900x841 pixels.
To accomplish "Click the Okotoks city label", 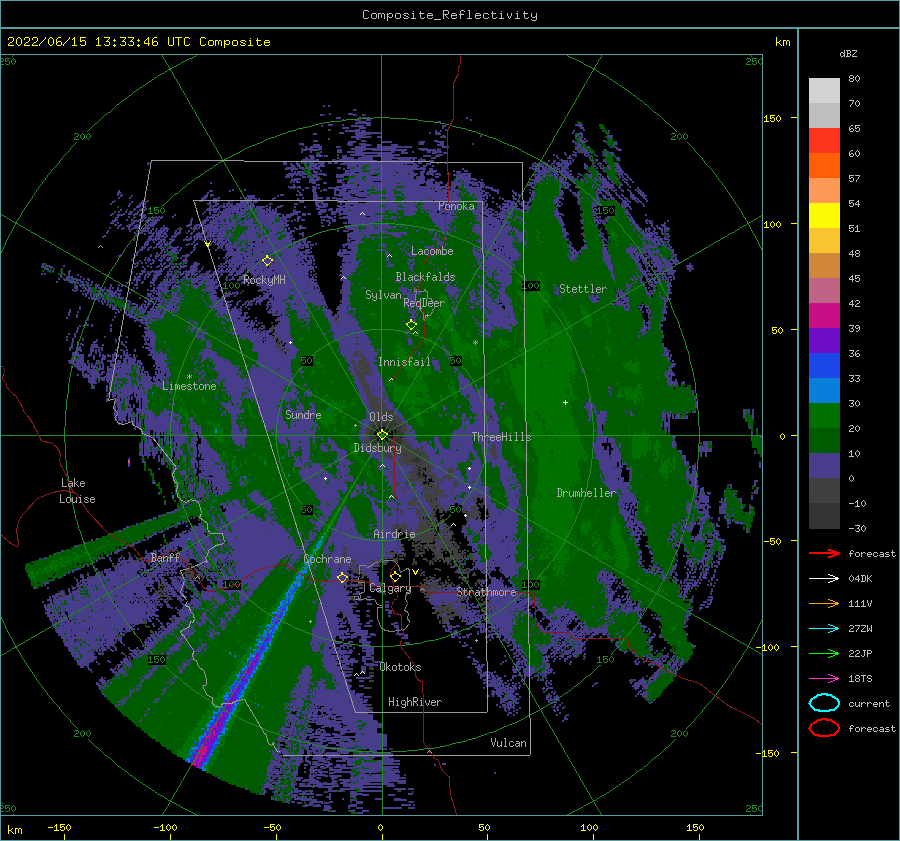I will [400, 667].
